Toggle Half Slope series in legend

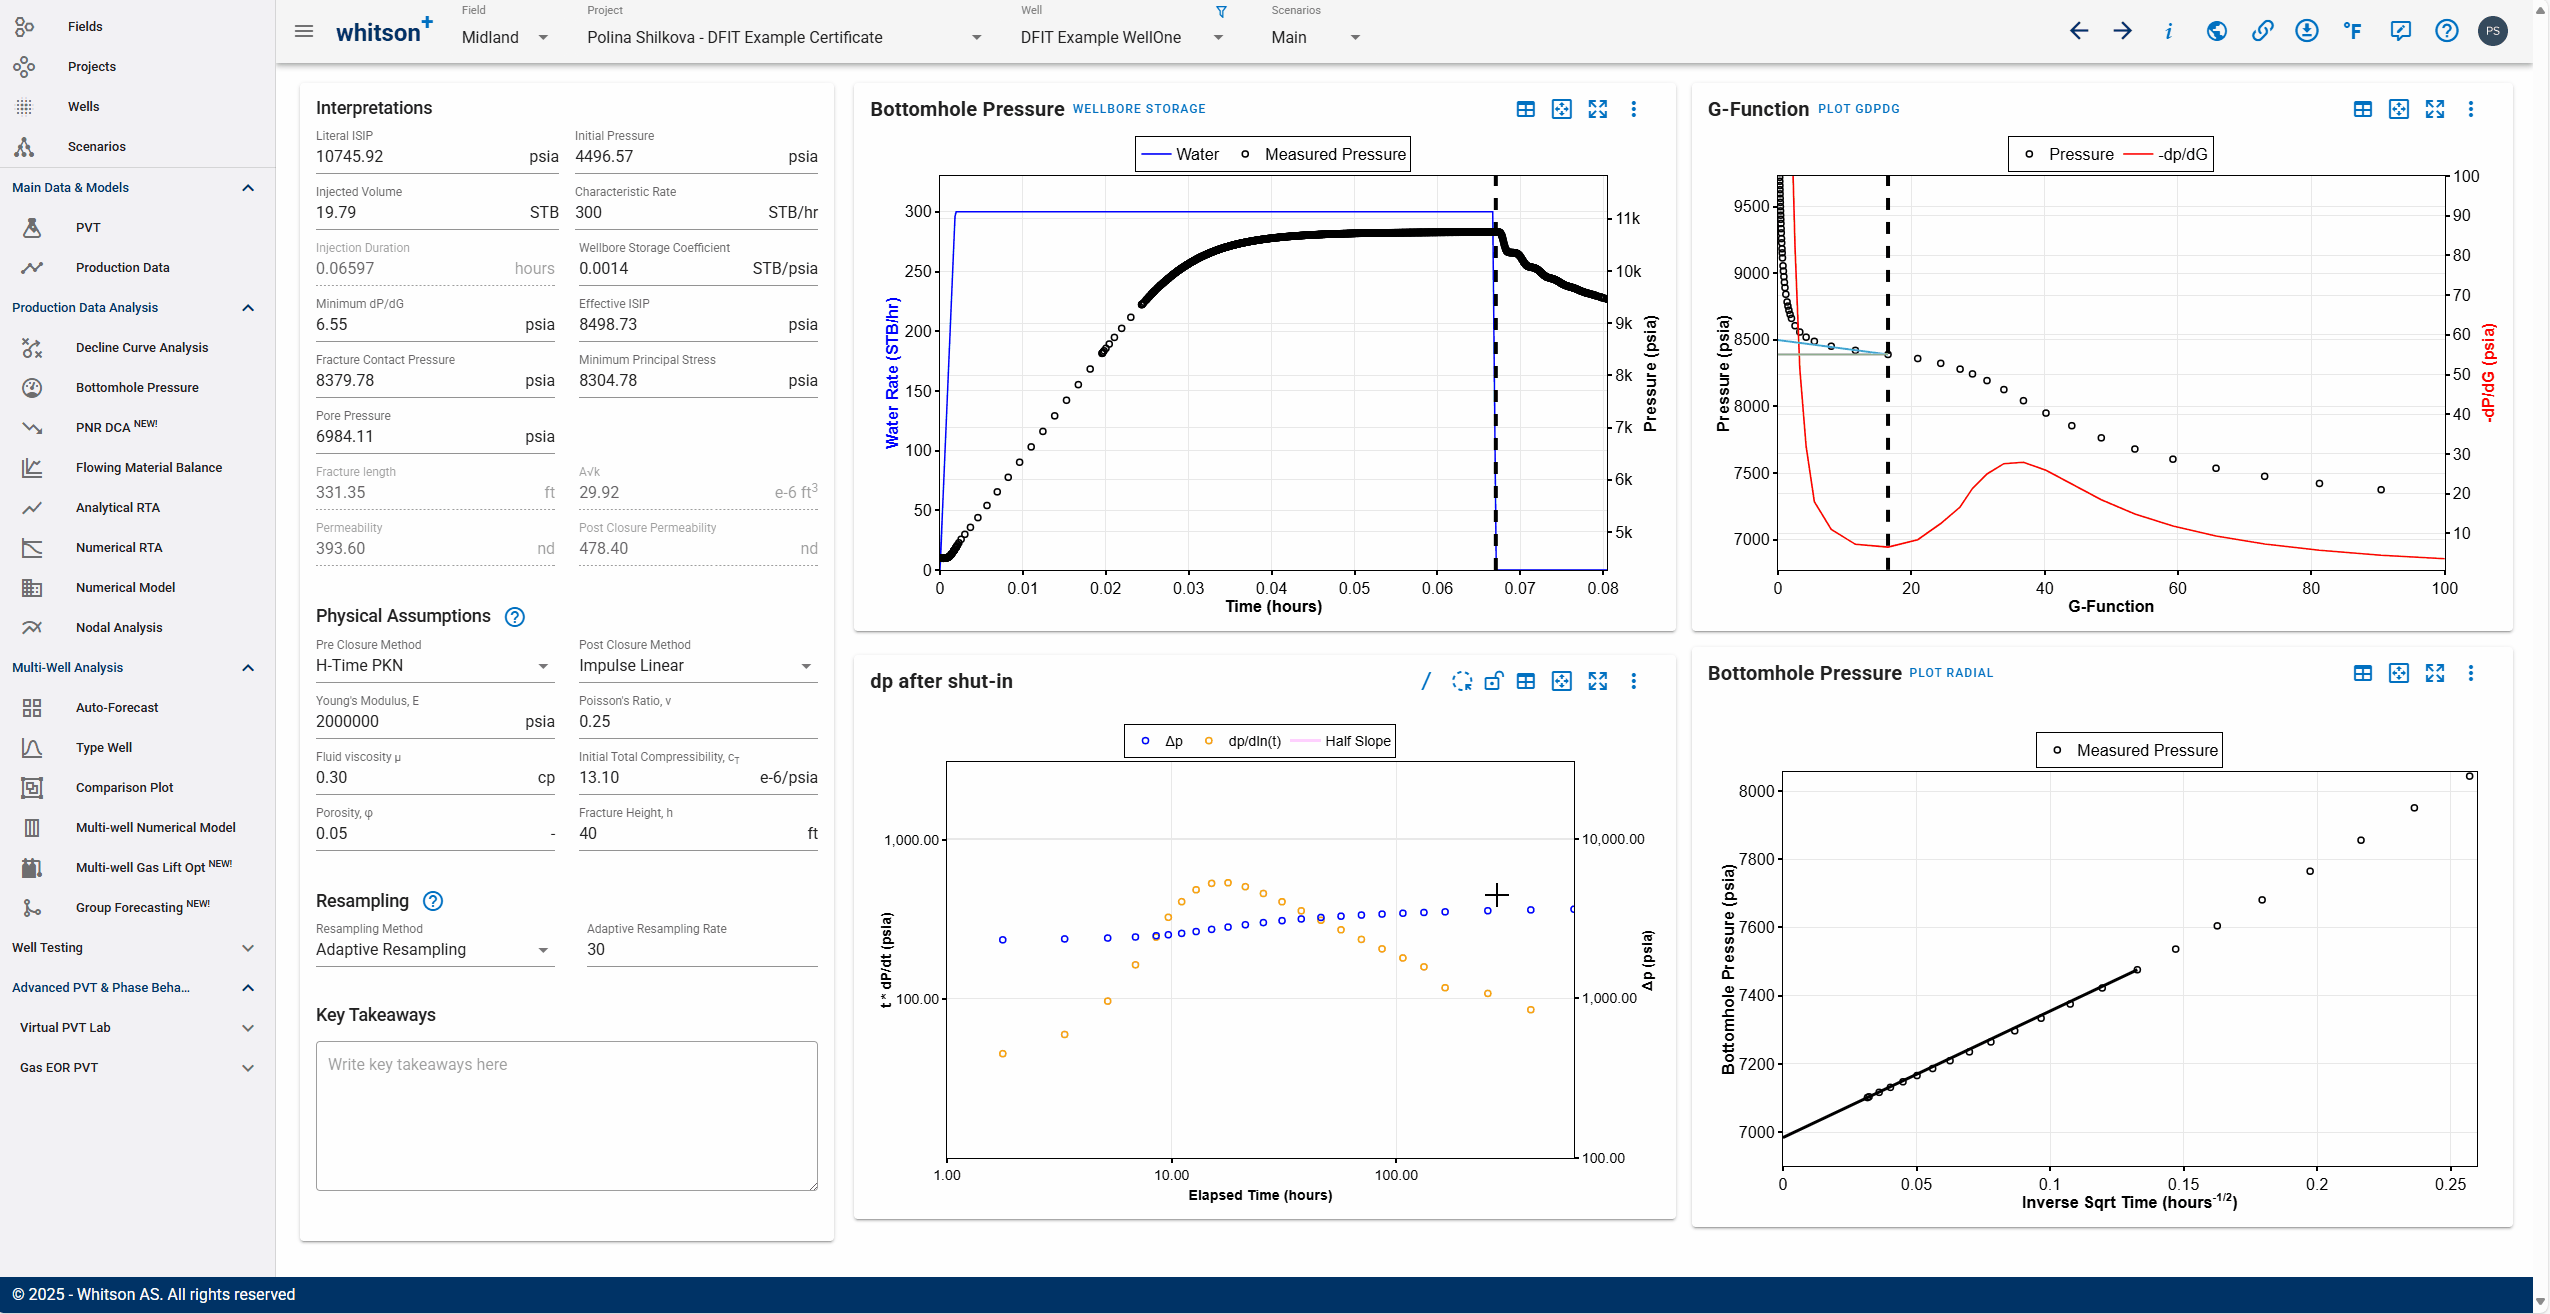click(x=1341, y=741)
